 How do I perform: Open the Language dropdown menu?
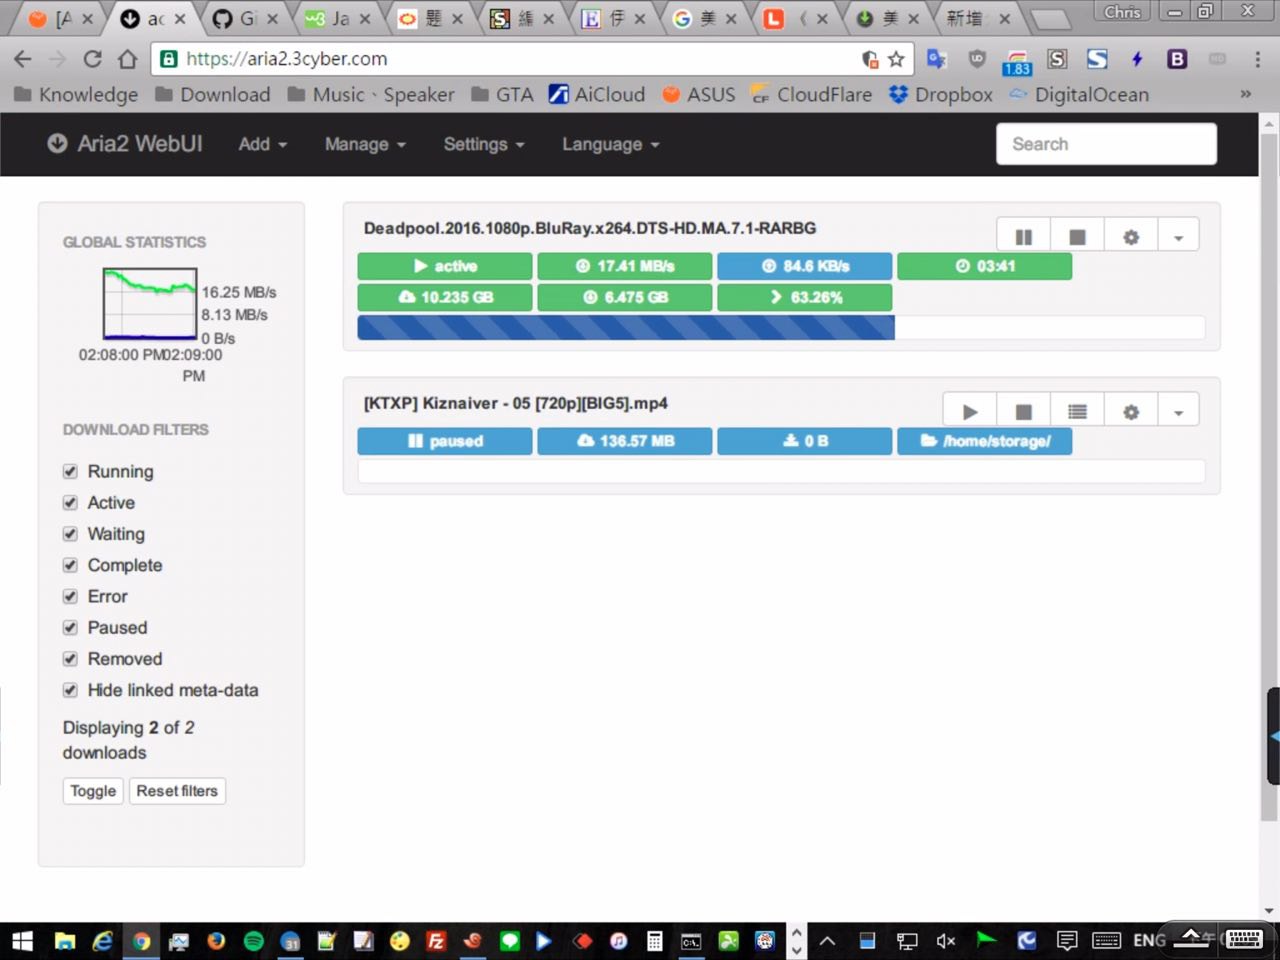pos(610,144)
